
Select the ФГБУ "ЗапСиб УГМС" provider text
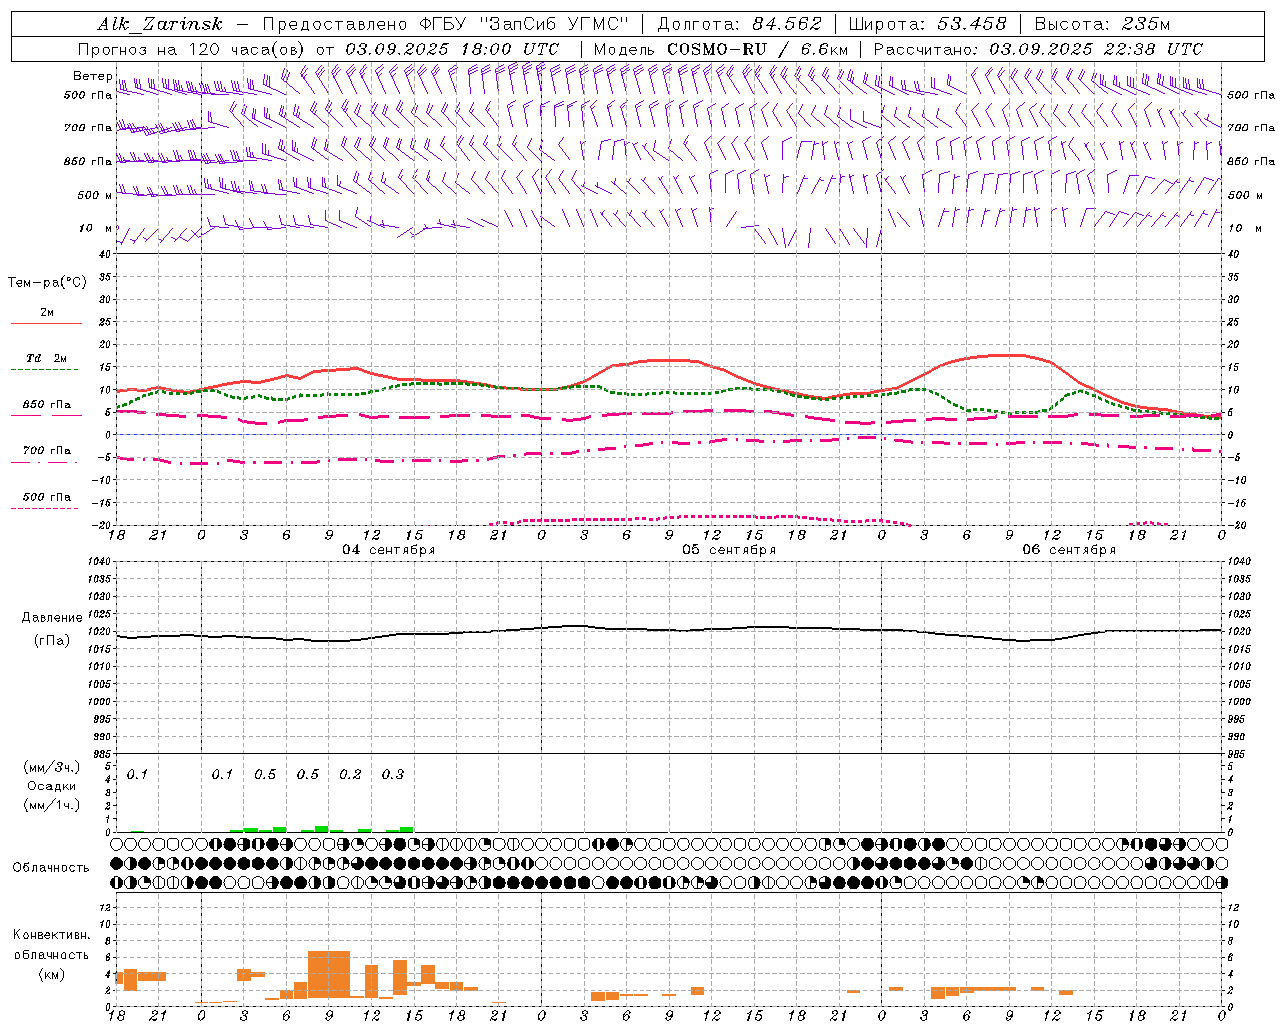524,24
